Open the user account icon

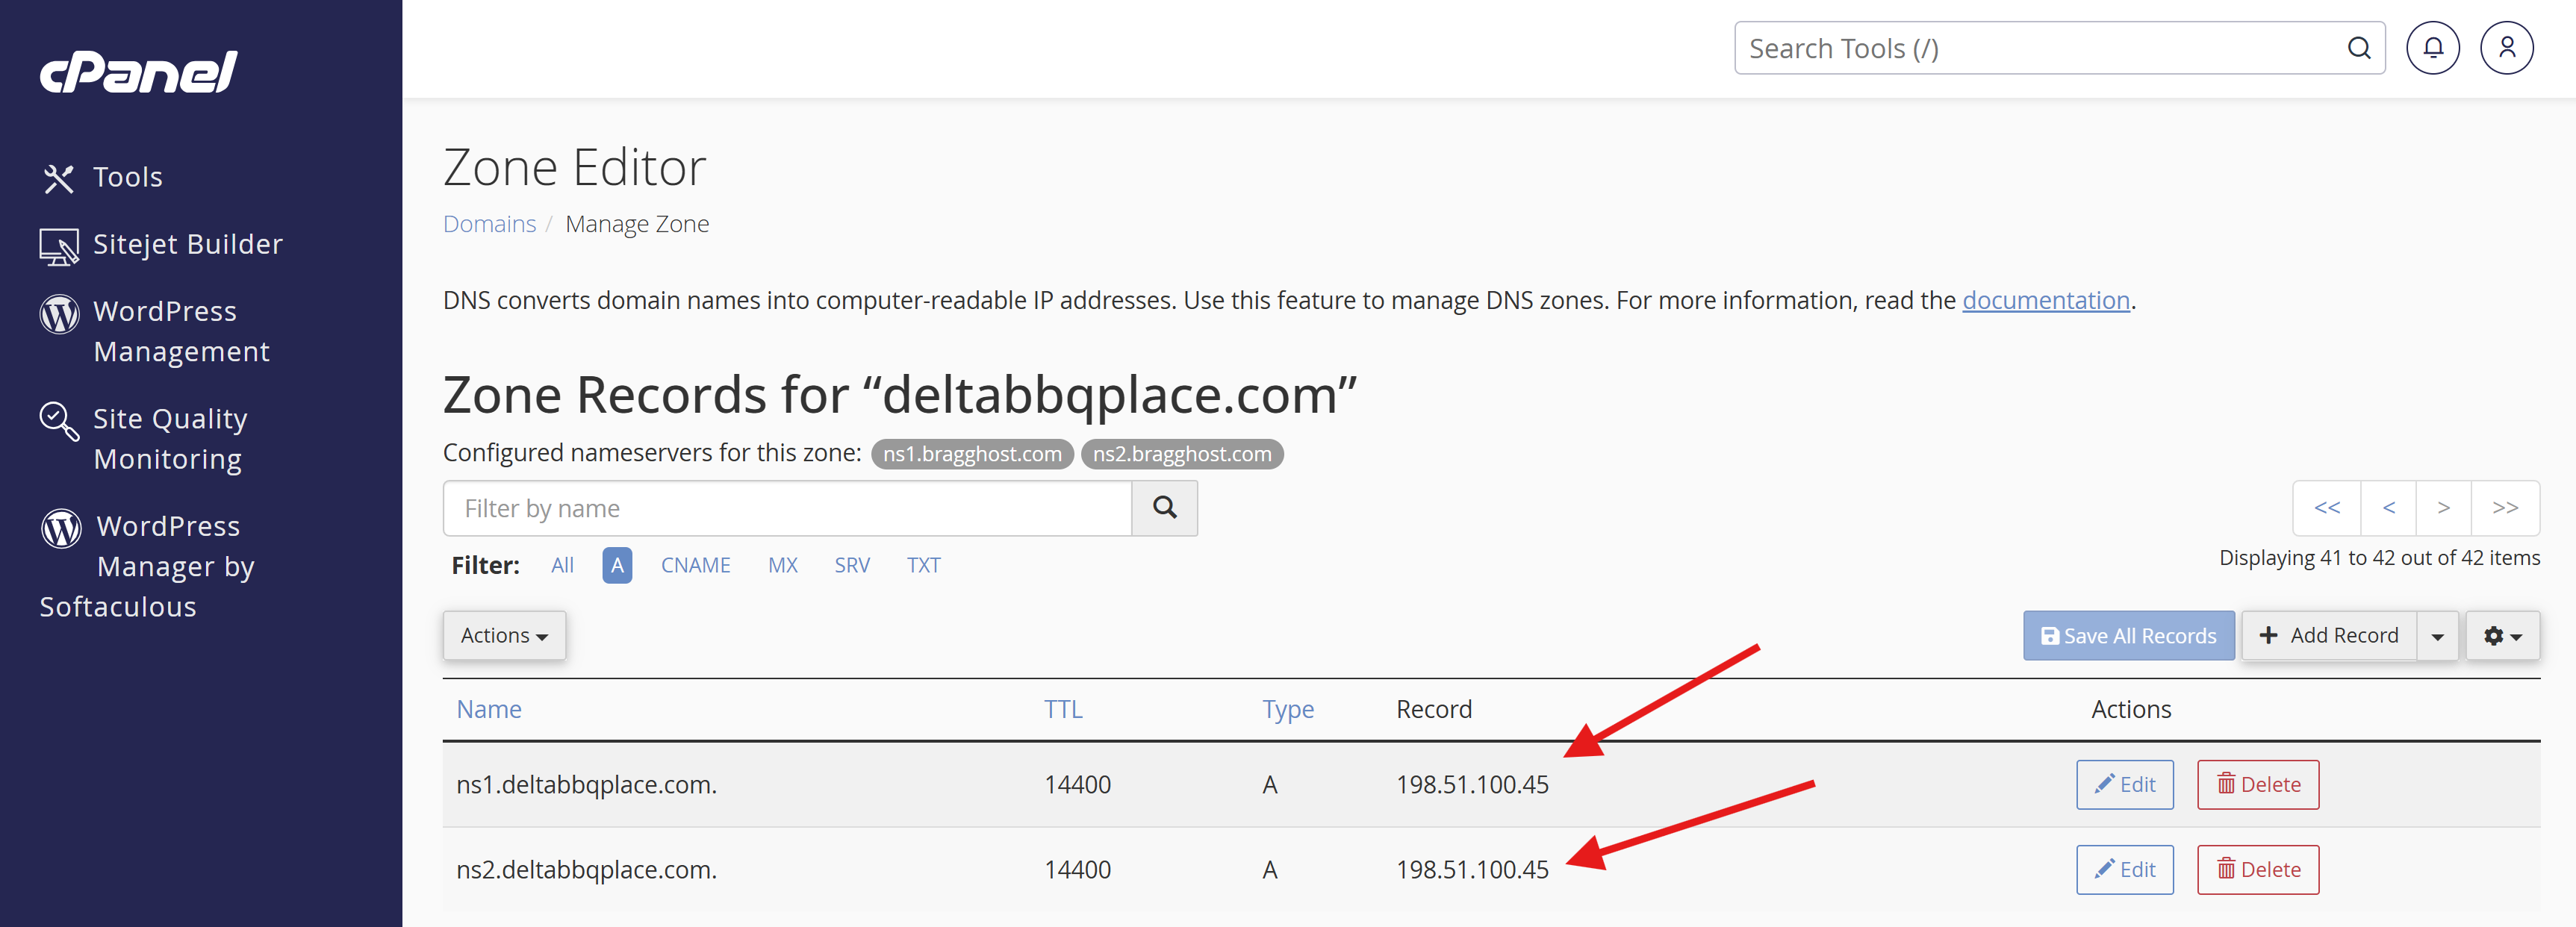[x=2506, y=48]
